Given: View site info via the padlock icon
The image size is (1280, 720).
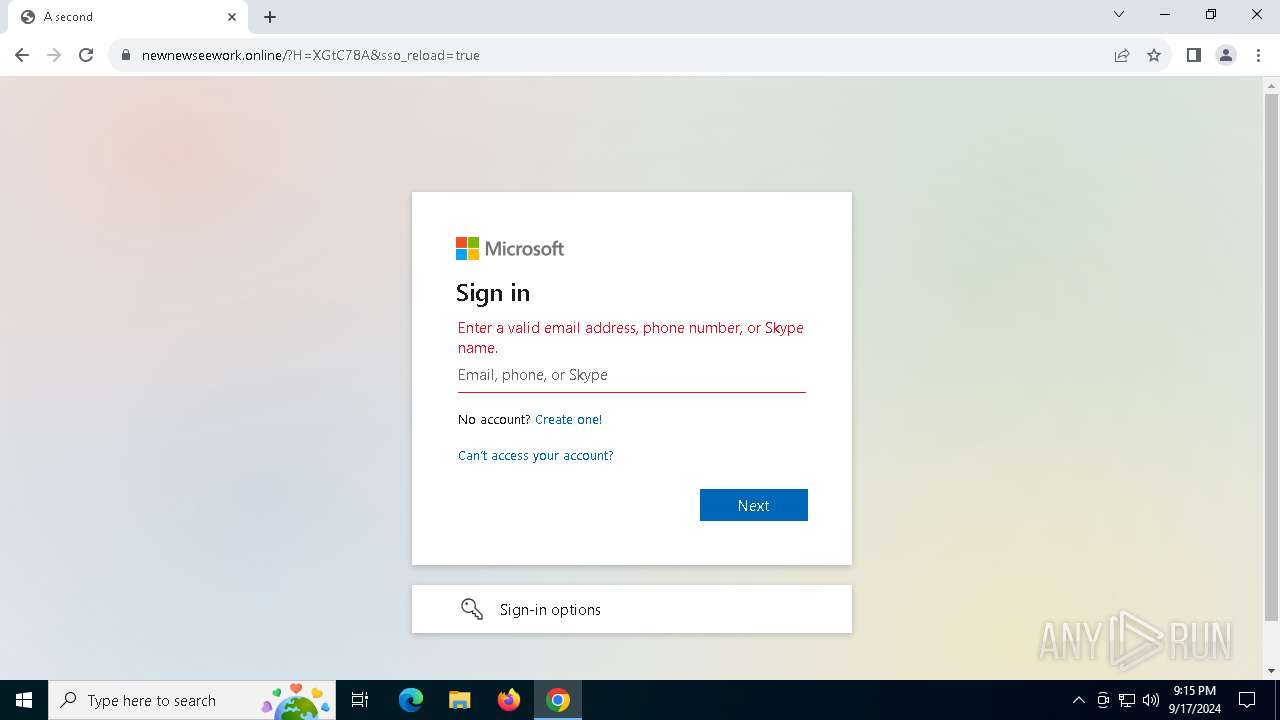Looking at the screenshot, I should (126, 55).
